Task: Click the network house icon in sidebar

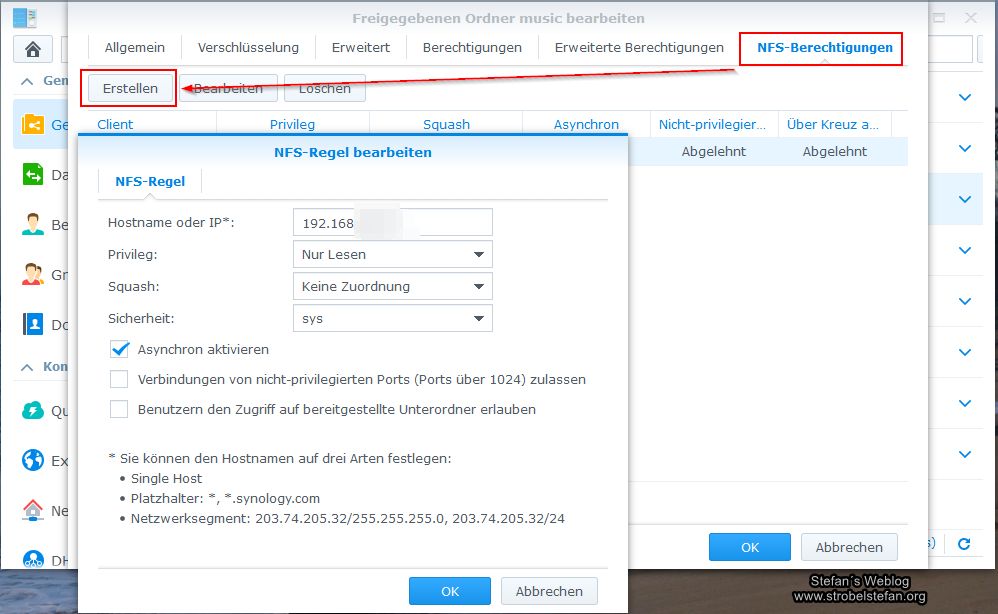Action: tap(34, 510)
